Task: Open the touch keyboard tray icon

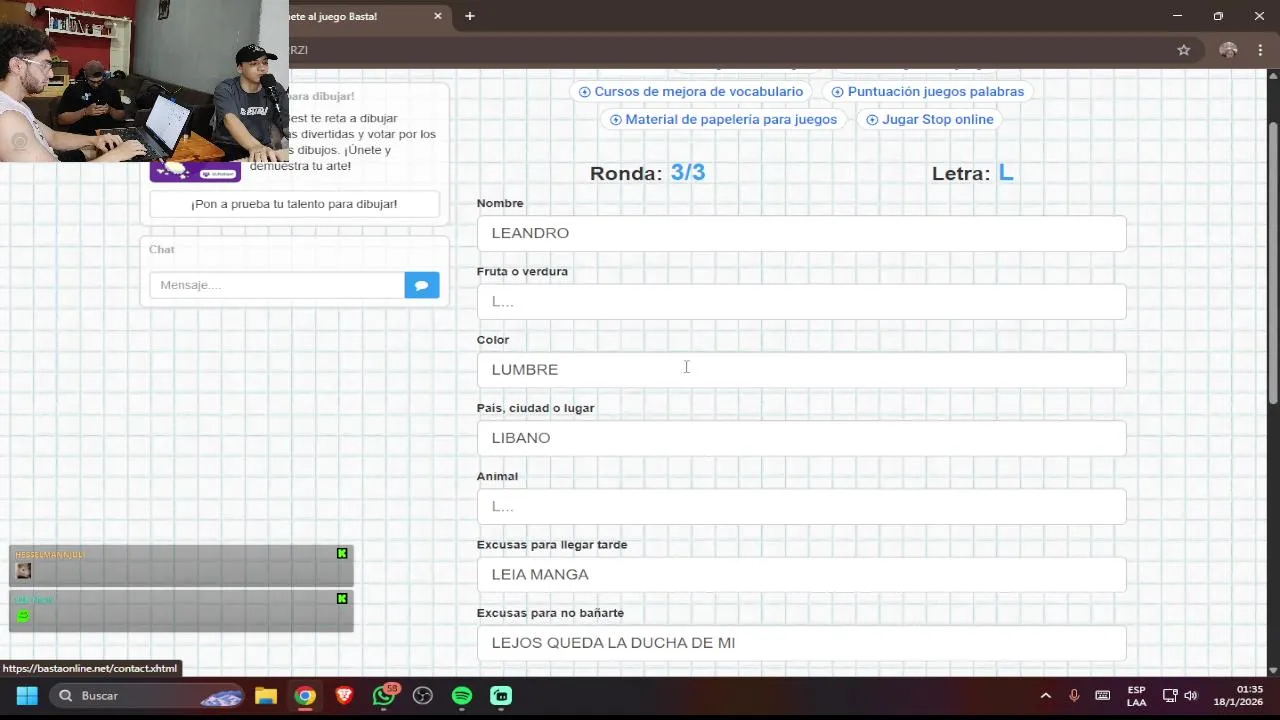Action: coord(1103,695)
